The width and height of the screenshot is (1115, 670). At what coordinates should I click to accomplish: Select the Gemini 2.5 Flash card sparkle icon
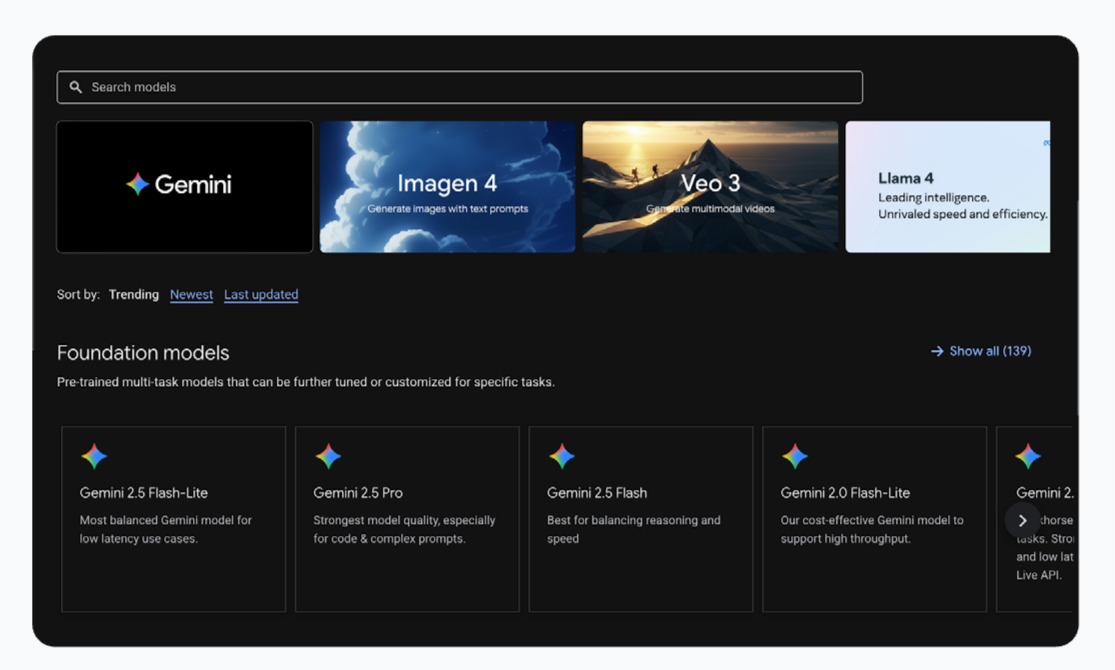(x=562, y=456)
